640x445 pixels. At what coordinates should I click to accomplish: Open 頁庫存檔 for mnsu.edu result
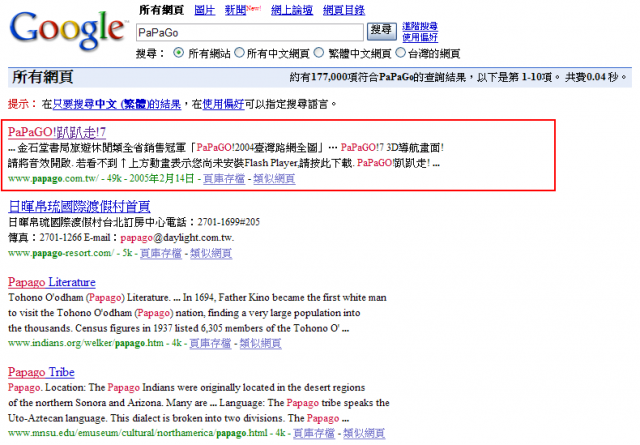pos(314,433)
